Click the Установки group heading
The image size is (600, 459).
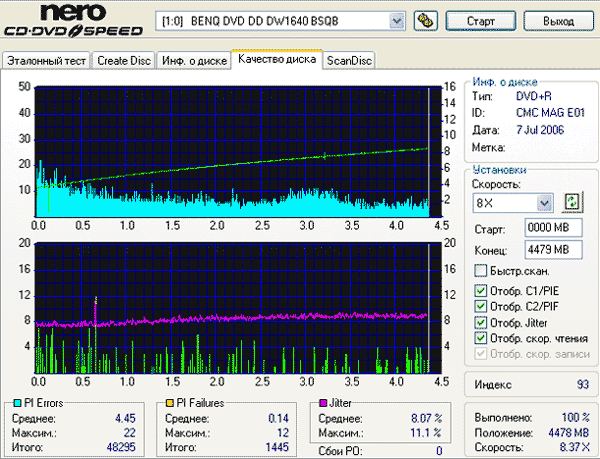[499, 170]
